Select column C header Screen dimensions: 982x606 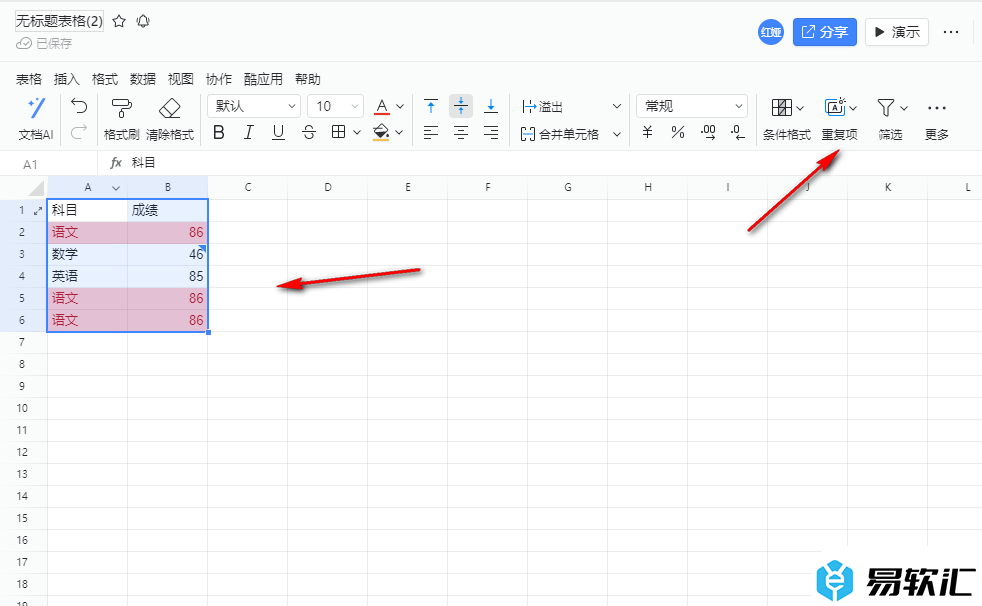(x=247, y=187)
